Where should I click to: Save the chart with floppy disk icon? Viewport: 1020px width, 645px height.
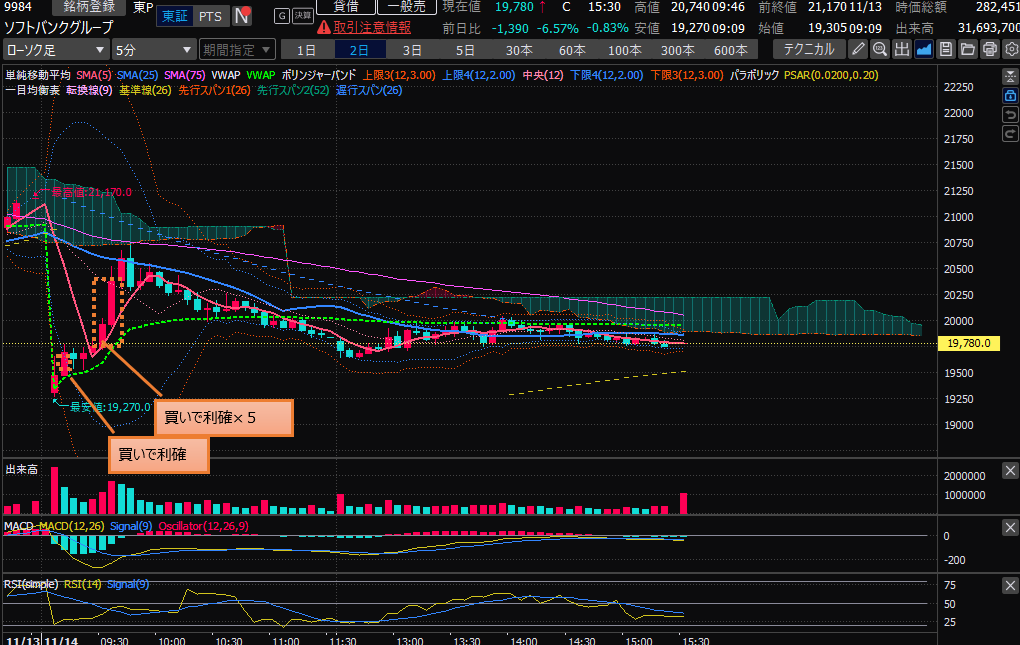[946, 49]
